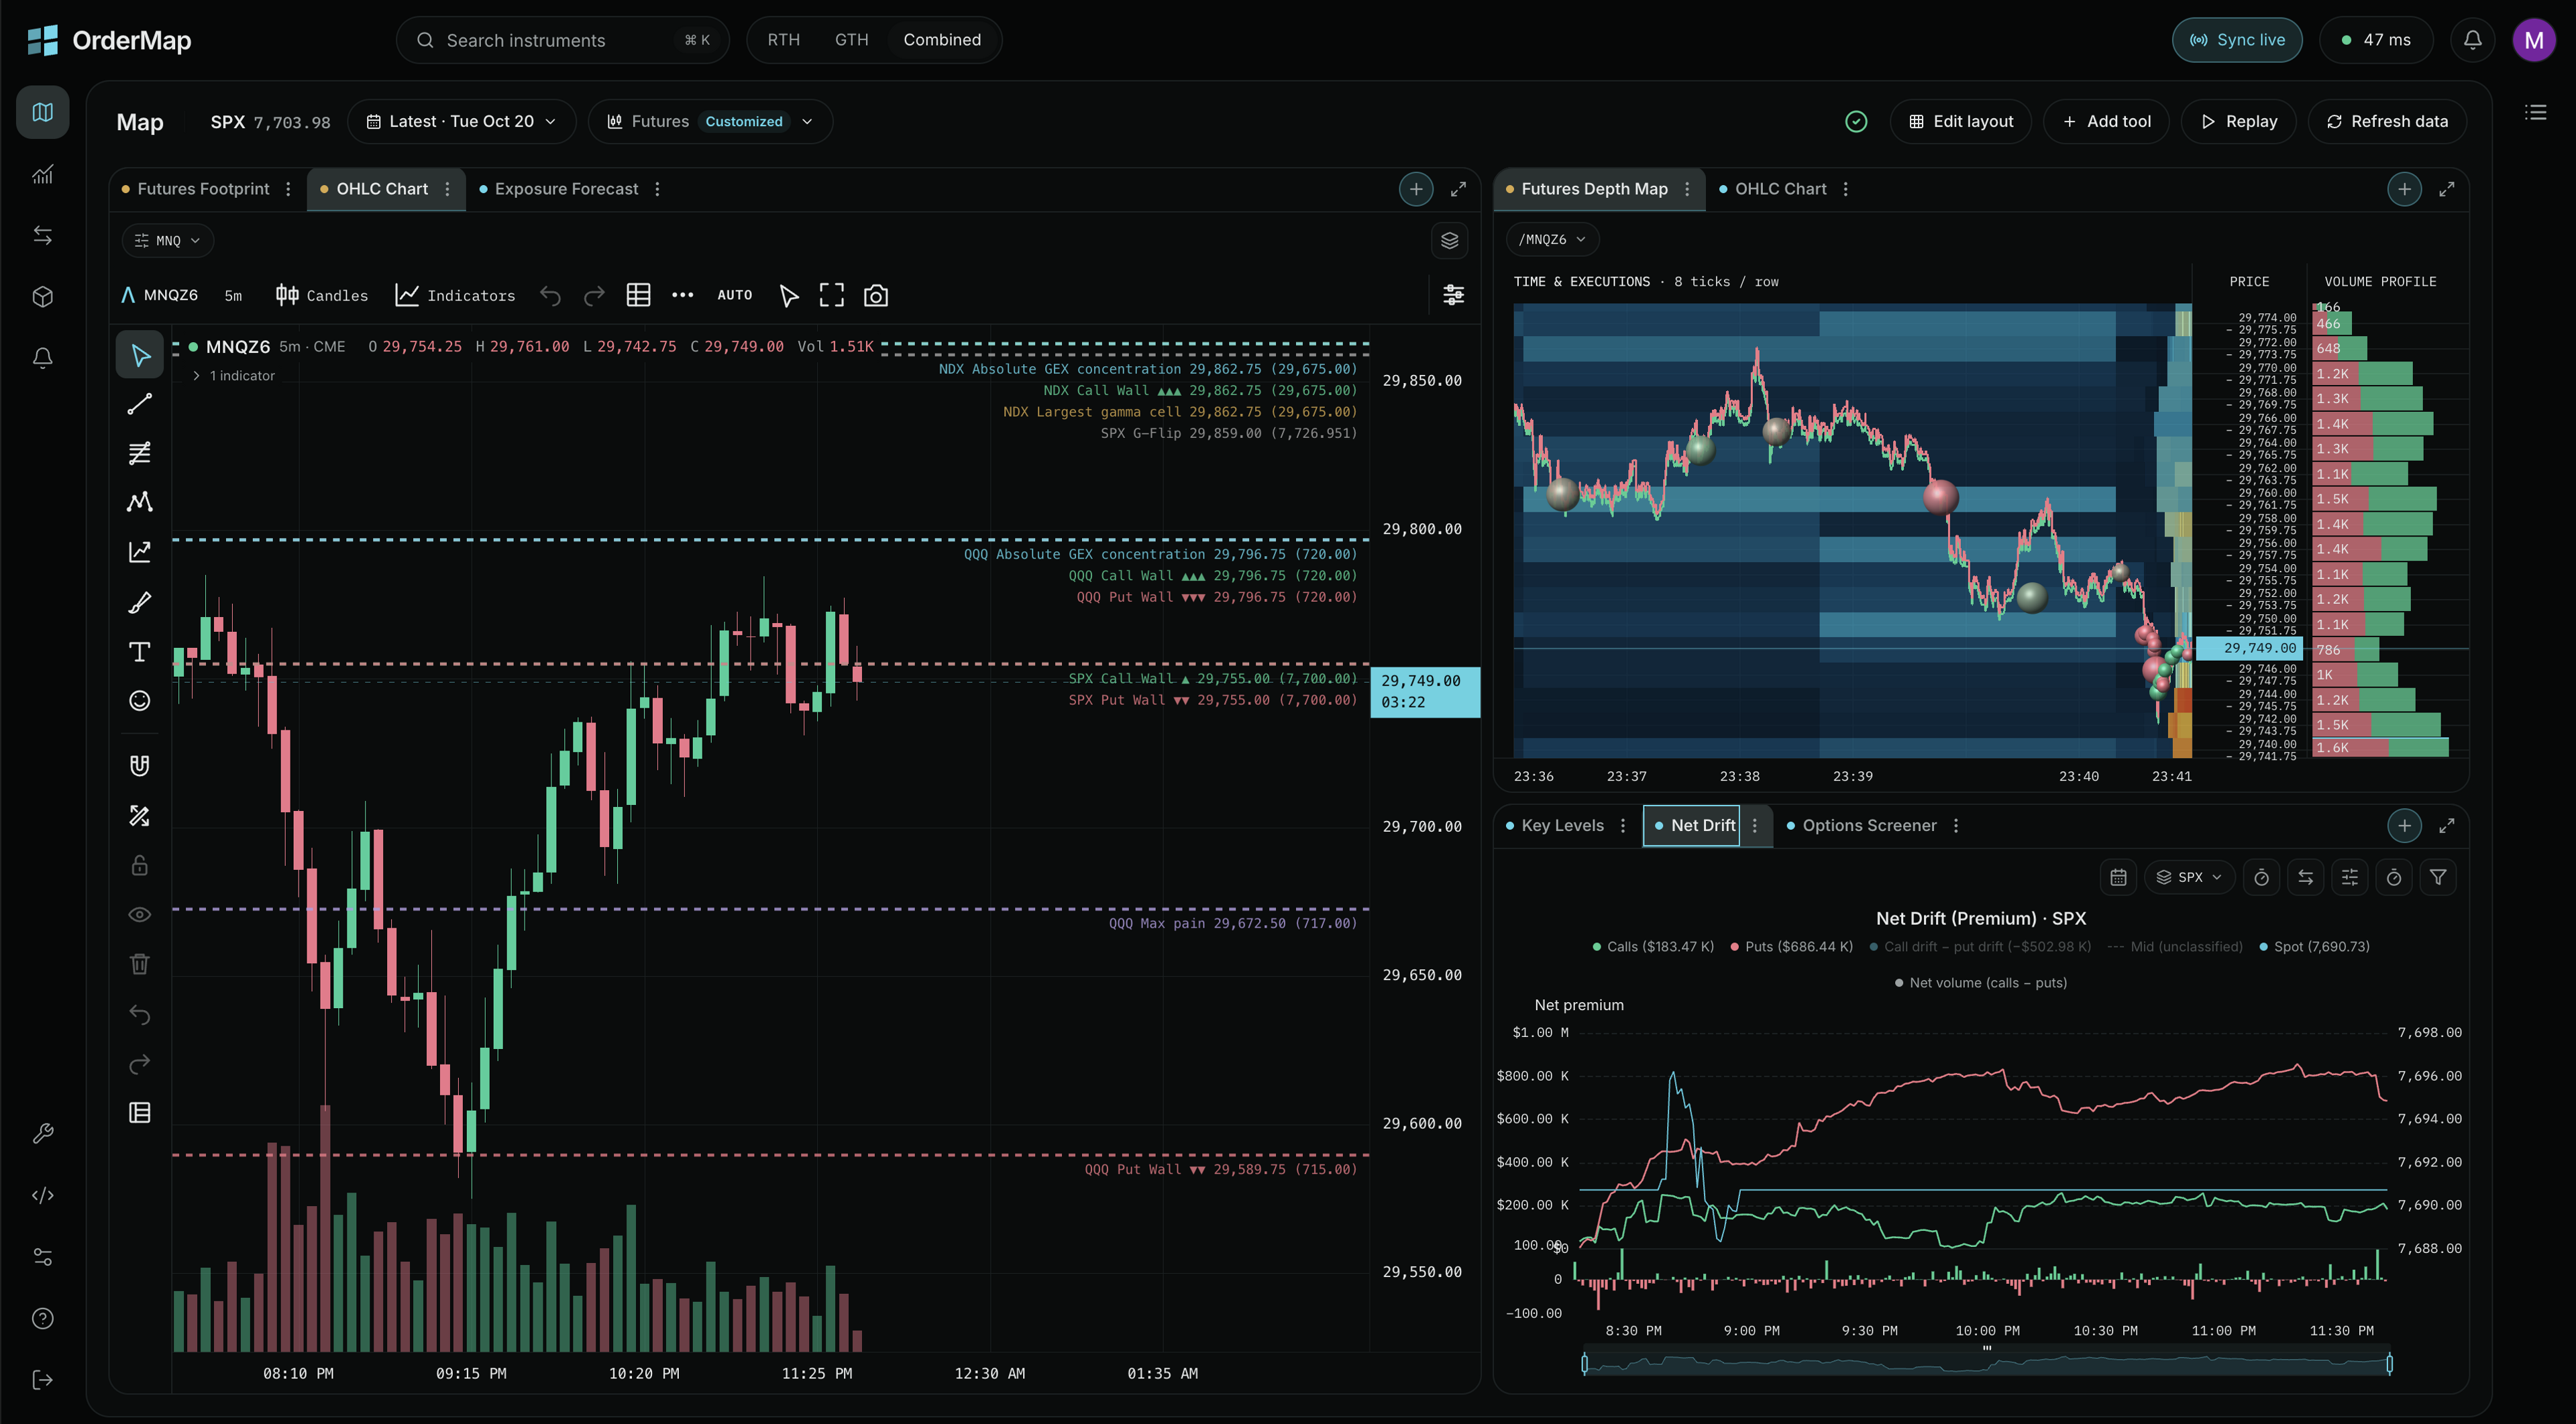Switch session to GTH
The width and height of the screenshot is (2576, 1424).
(852, 40)
